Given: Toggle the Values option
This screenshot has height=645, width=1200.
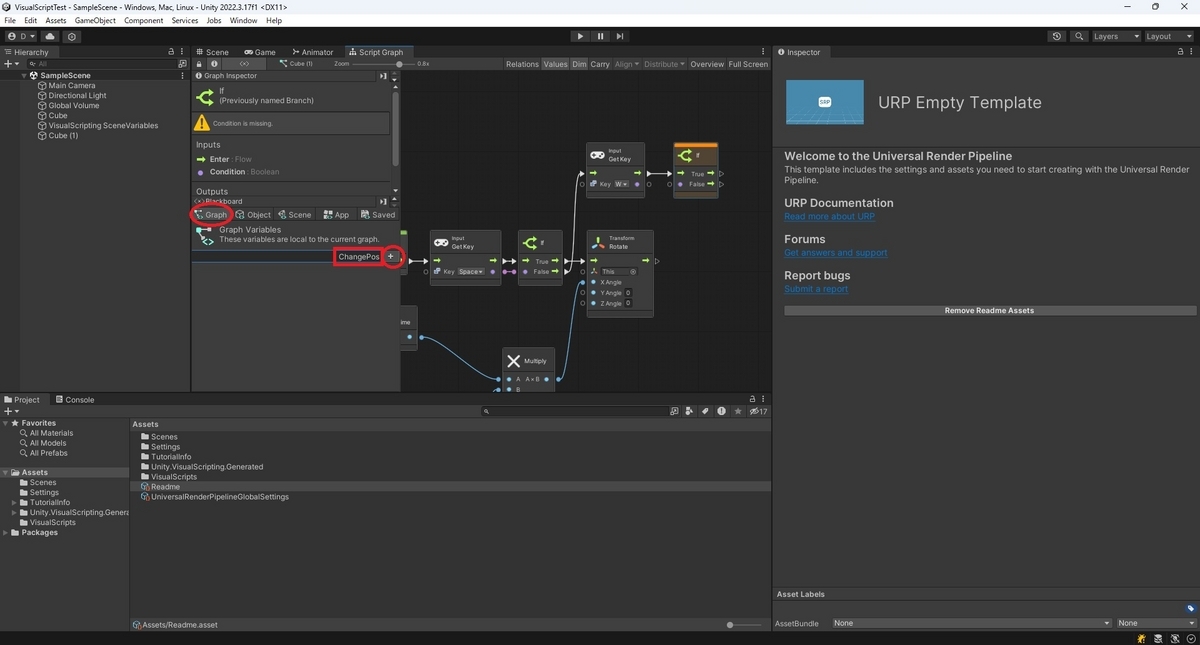Looking at the screenshot, I should [555, 64].
